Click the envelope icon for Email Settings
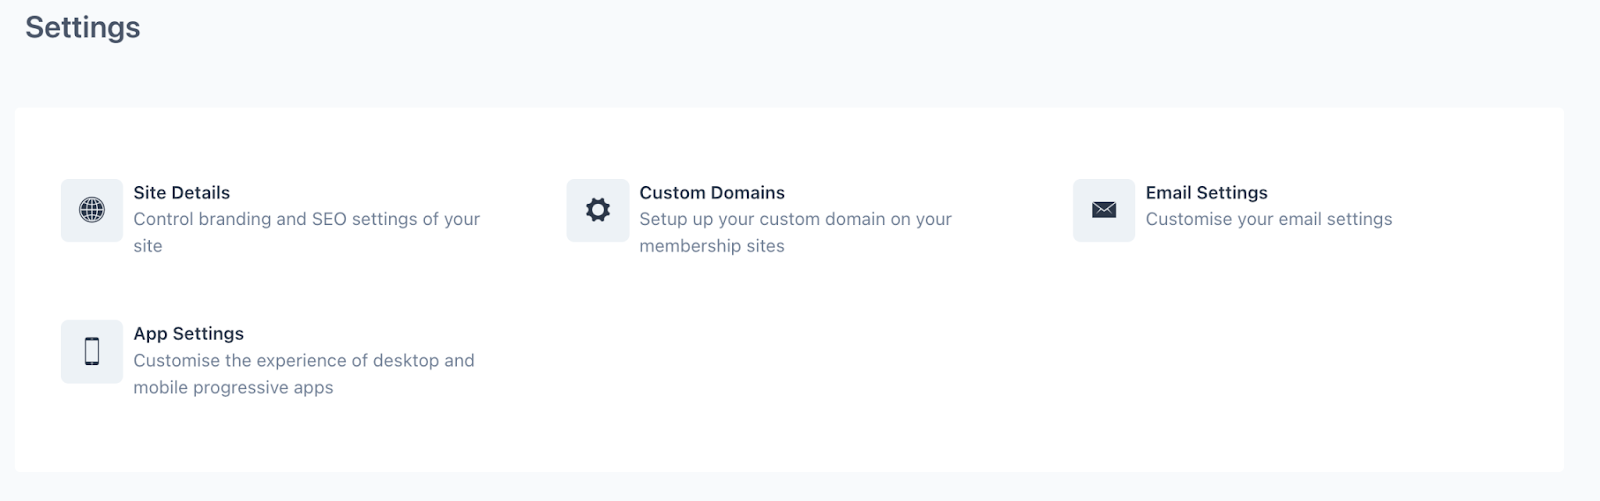The image size is (1600, 501). point(1103,210)
